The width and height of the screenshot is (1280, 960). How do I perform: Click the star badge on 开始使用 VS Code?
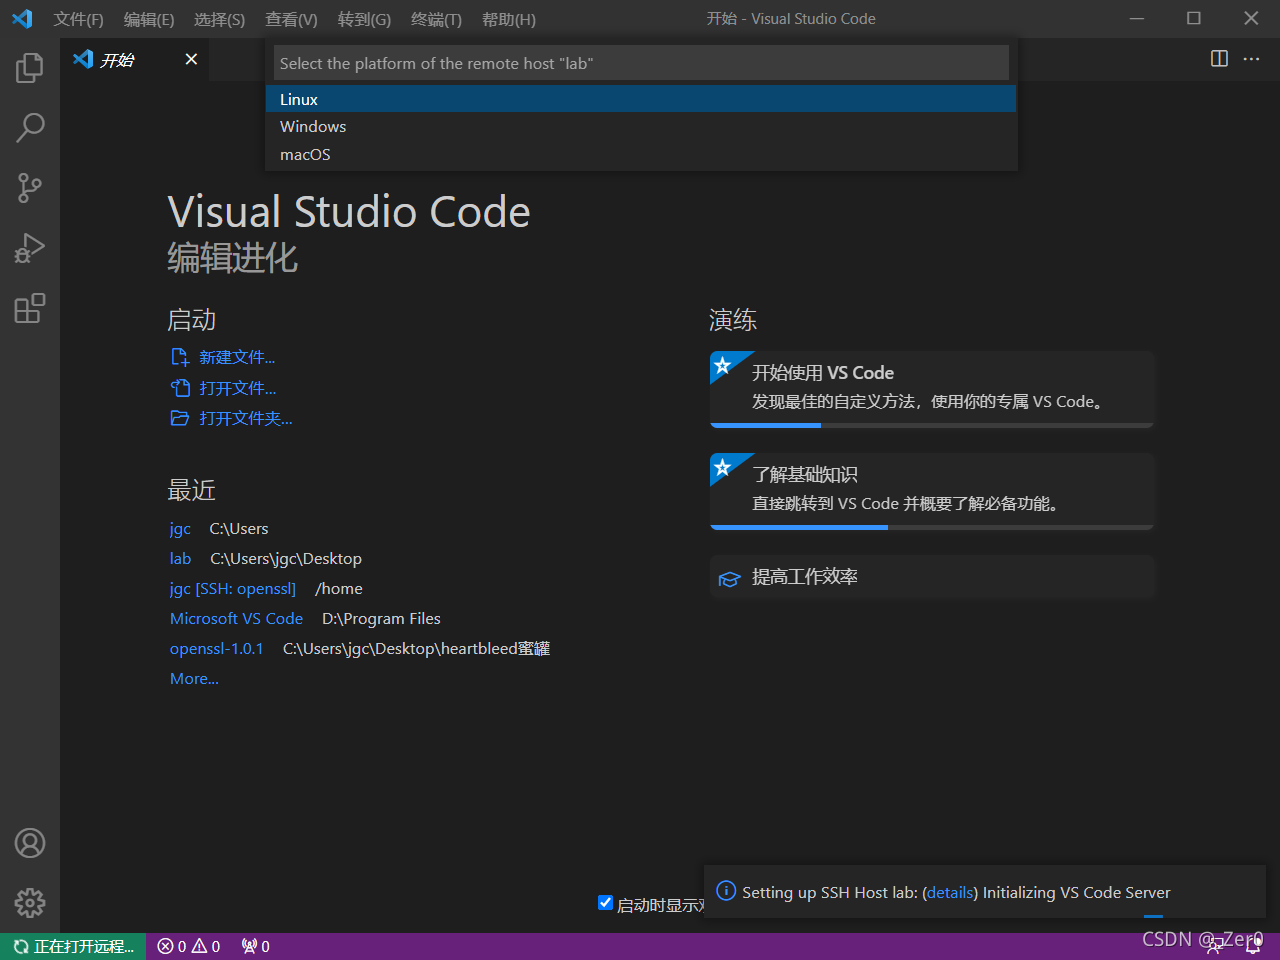[723, 365]
